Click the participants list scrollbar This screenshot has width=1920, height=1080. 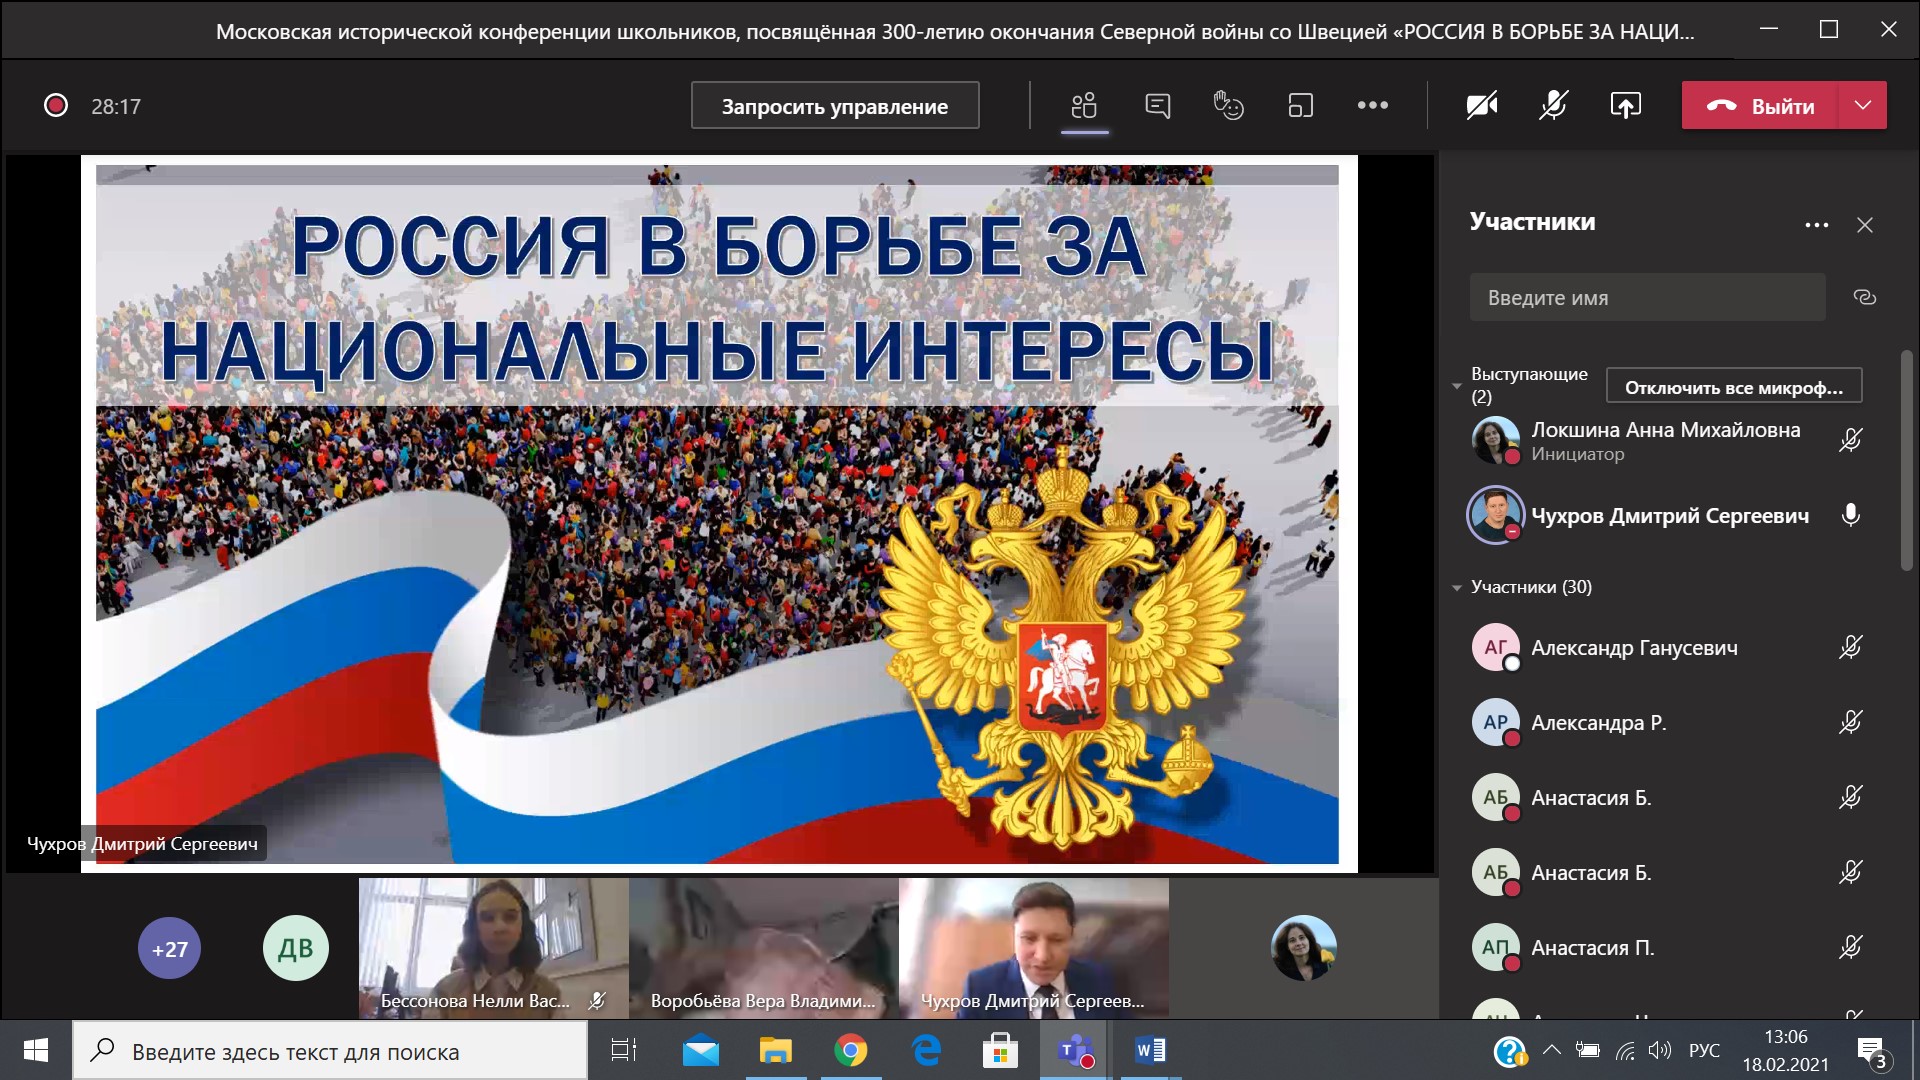(1906, 460)
